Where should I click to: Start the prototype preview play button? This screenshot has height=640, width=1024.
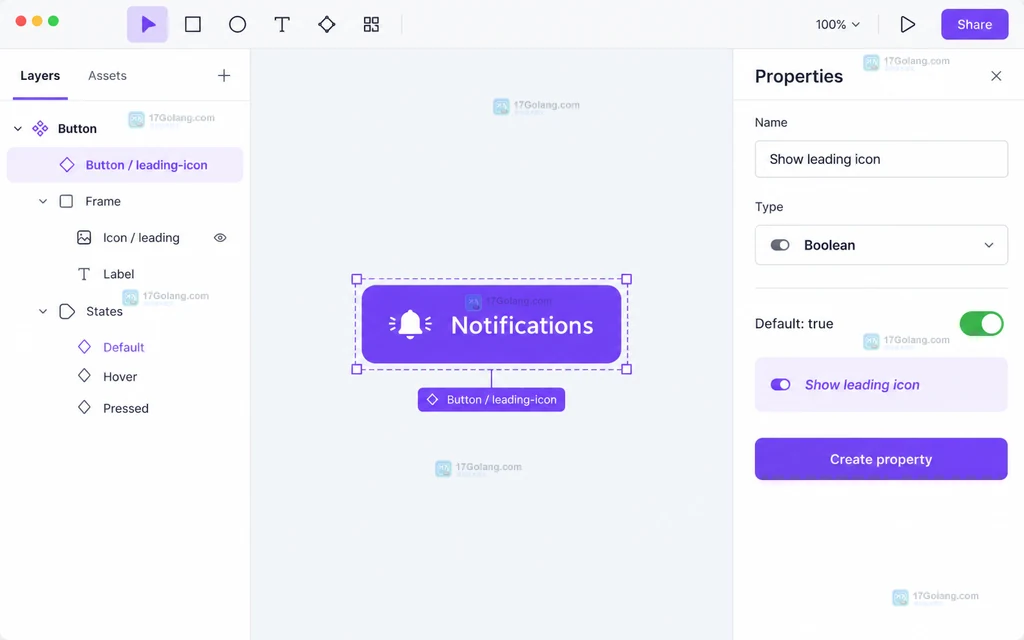(907, 24)
